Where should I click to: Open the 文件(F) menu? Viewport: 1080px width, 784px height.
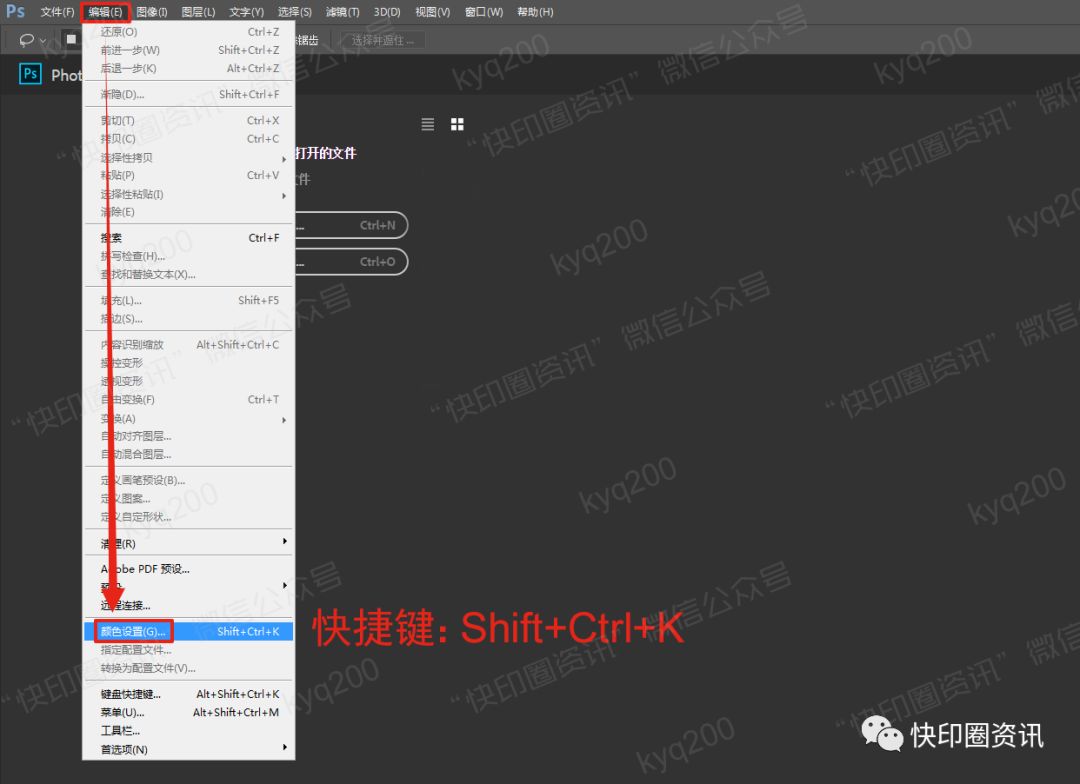(x=57, y=12)
